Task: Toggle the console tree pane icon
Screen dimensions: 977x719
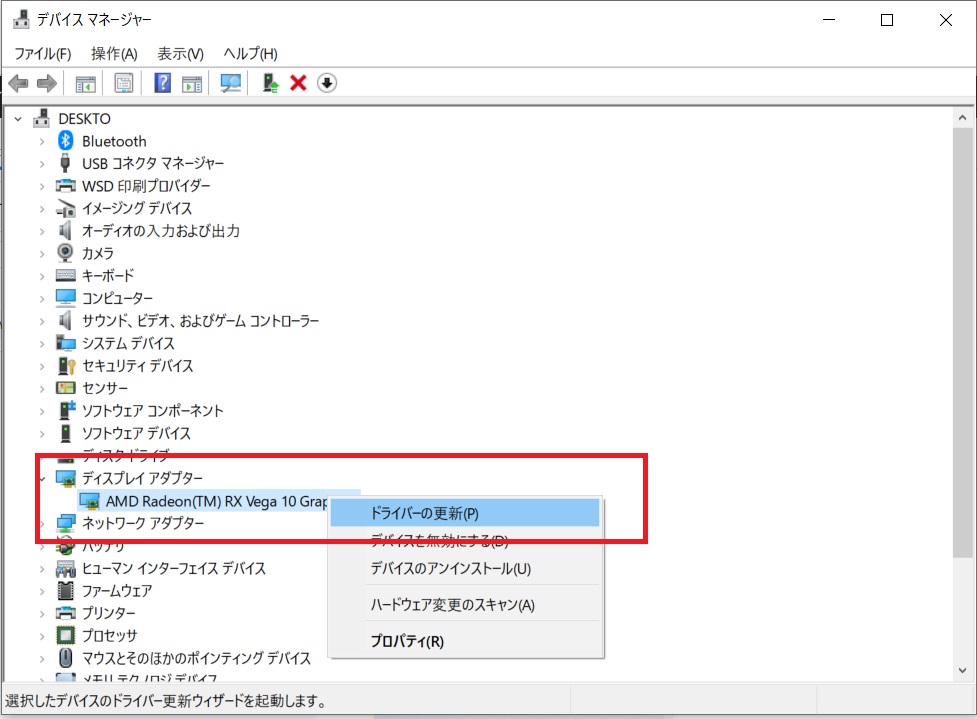Action: 85,83
